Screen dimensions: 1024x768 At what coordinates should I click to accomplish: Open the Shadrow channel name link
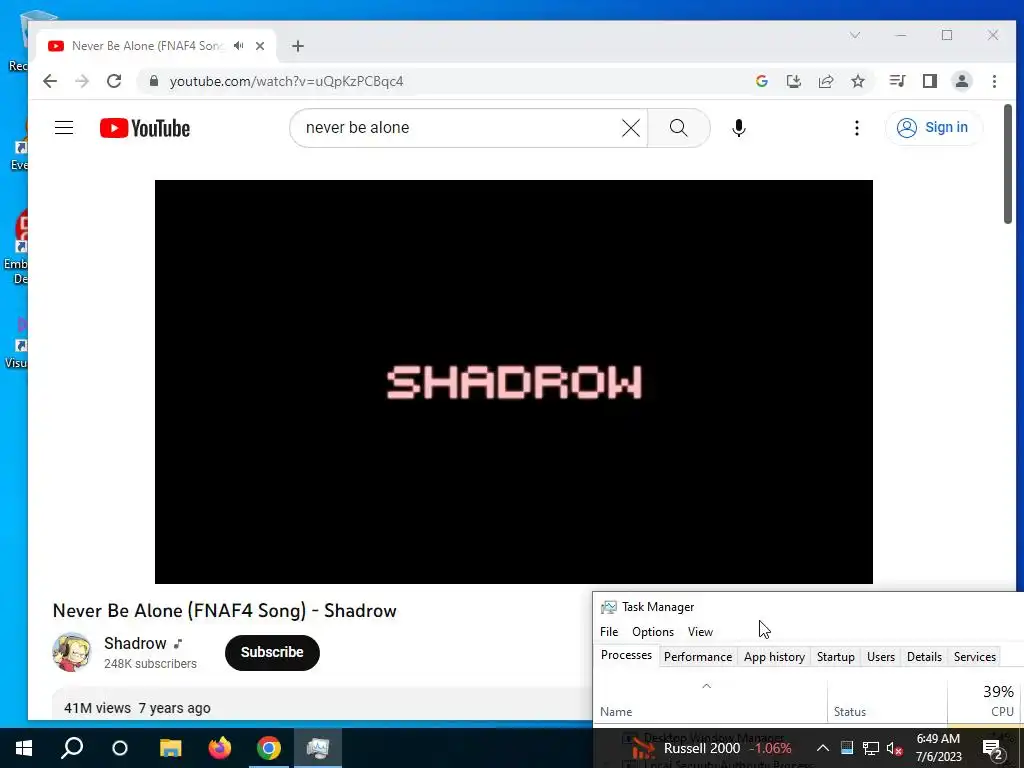135,643
